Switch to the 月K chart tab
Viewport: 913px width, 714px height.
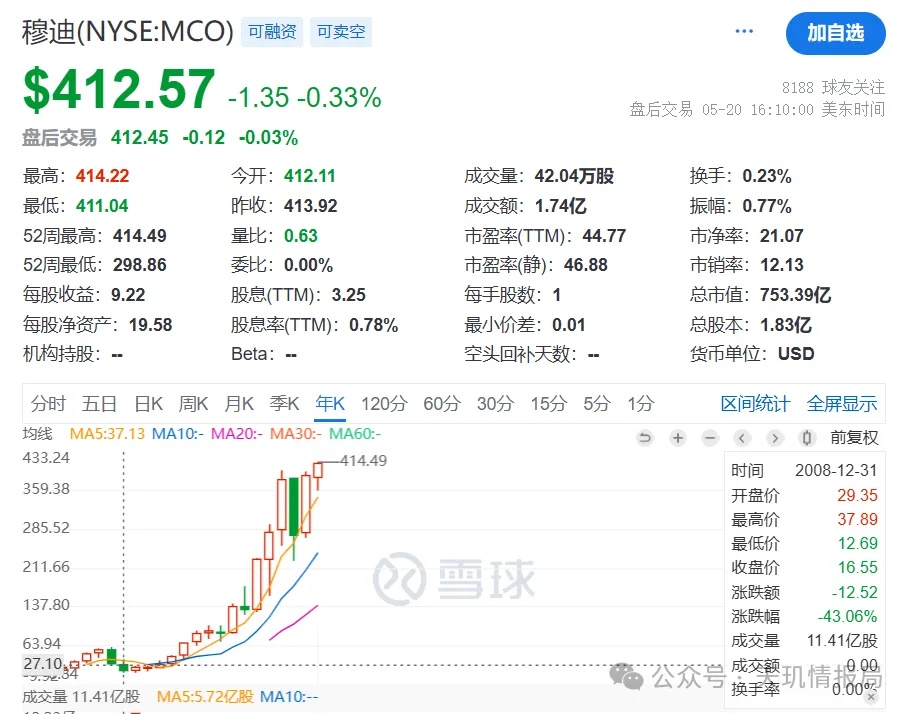239,404
